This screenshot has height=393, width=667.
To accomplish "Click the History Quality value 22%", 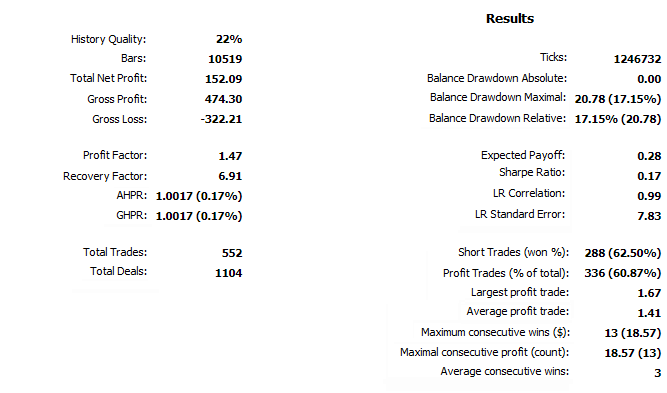I will point(229,39).
